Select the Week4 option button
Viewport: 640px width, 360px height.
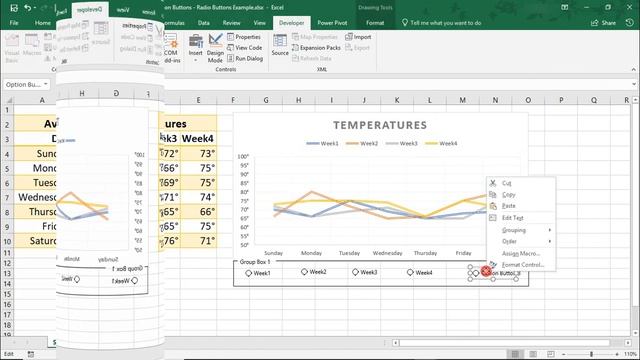pos(420,272)
